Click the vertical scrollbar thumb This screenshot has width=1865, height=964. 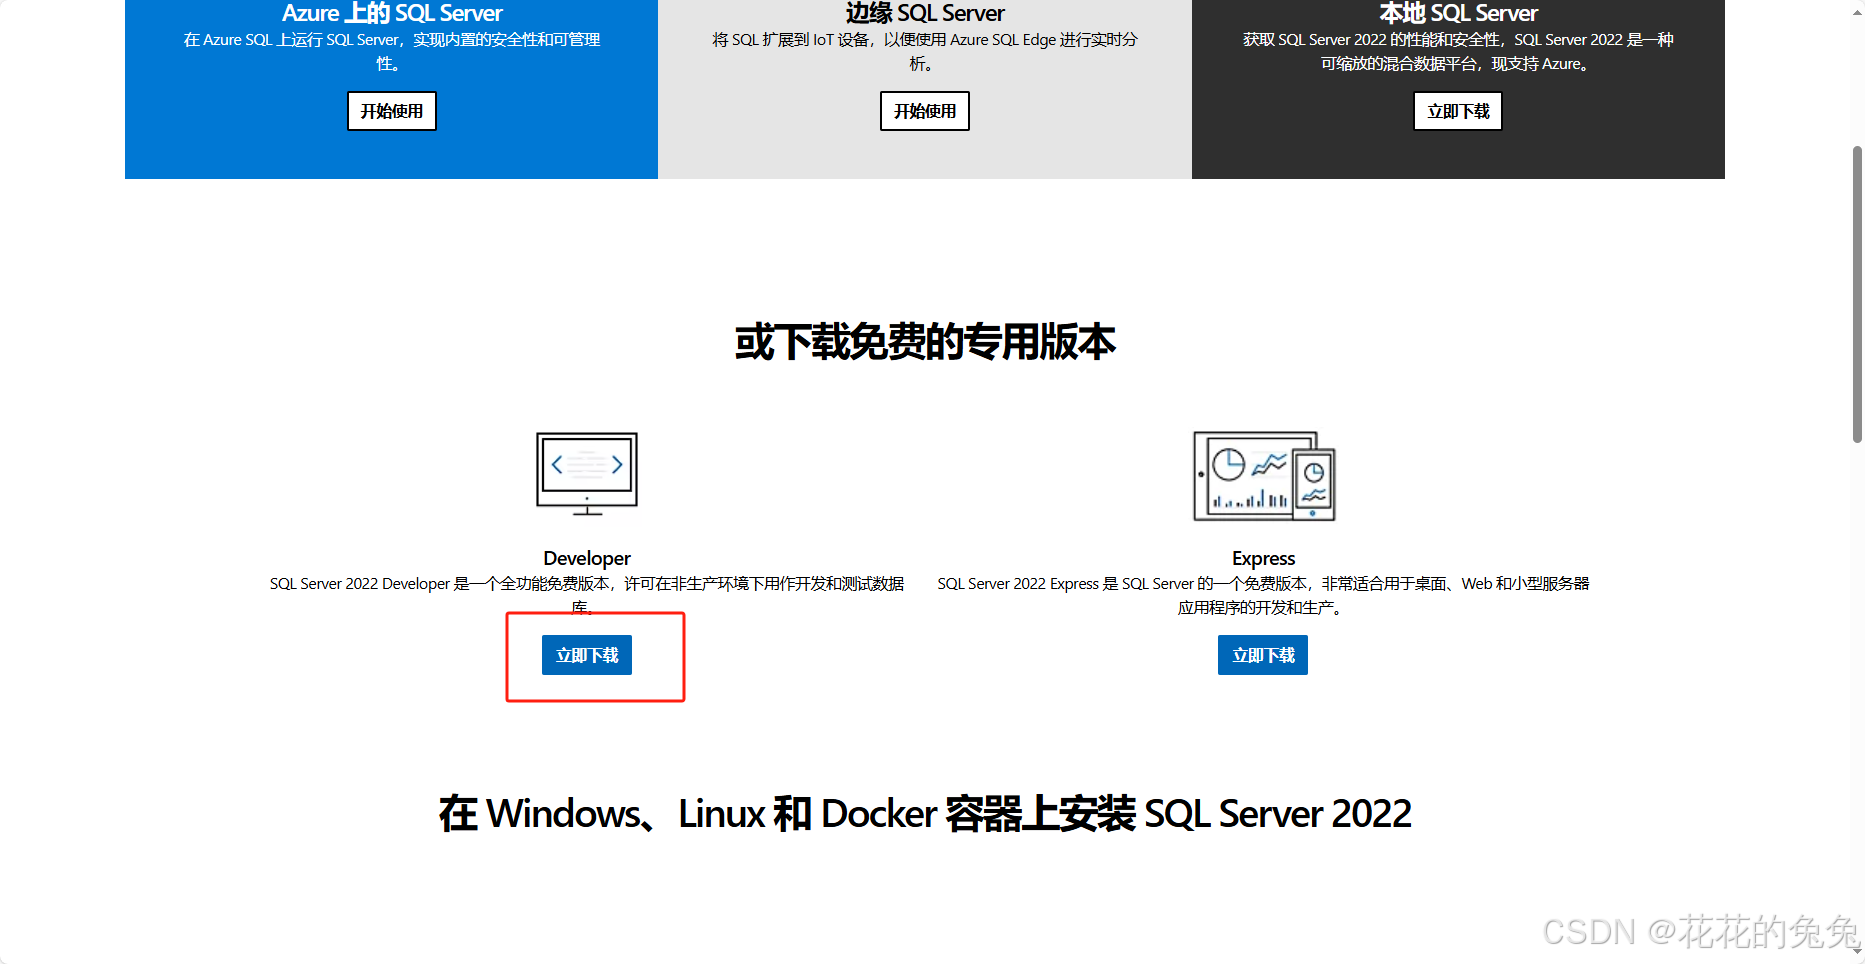click(x=1857, y=294)
